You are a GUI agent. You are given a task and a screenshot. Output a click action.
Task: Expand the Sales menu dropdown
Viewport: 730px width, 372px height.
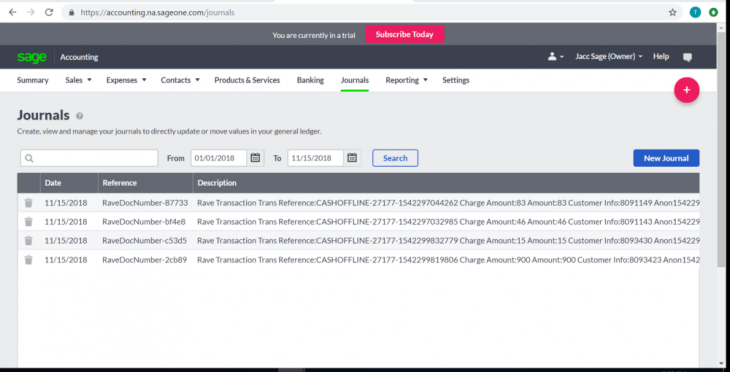tap(78, 80)
